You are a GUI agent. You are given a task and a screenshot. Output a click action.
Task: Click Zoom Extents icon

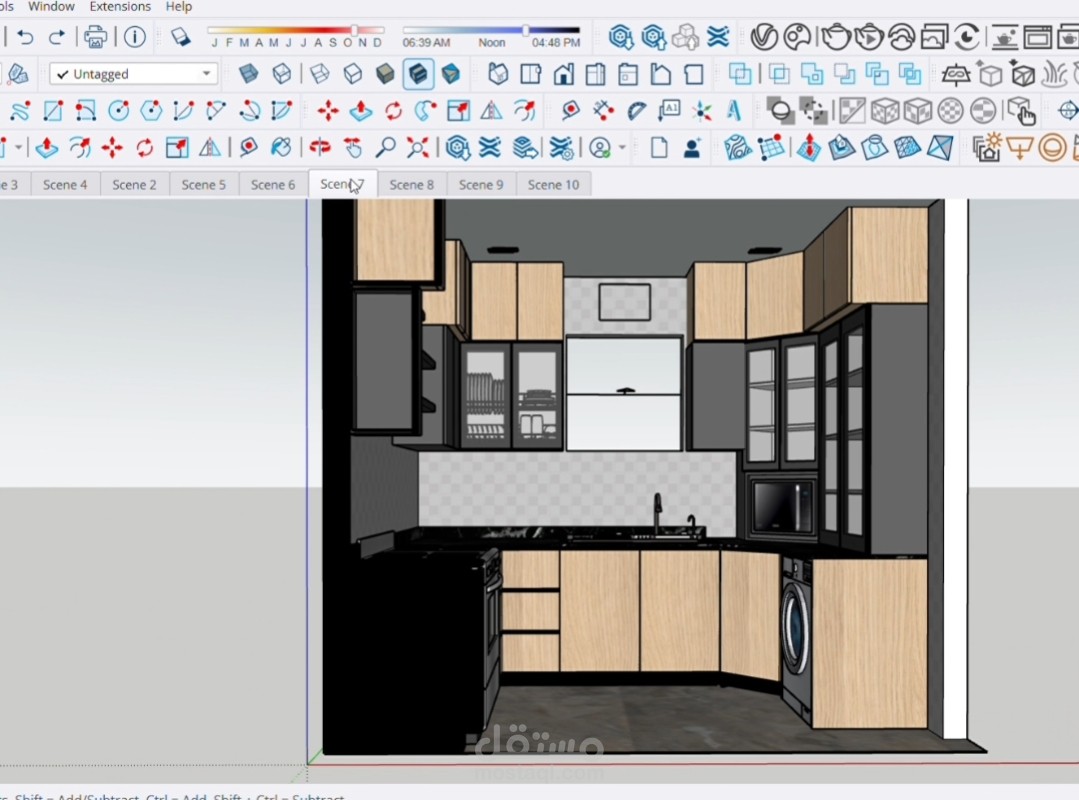418,147
